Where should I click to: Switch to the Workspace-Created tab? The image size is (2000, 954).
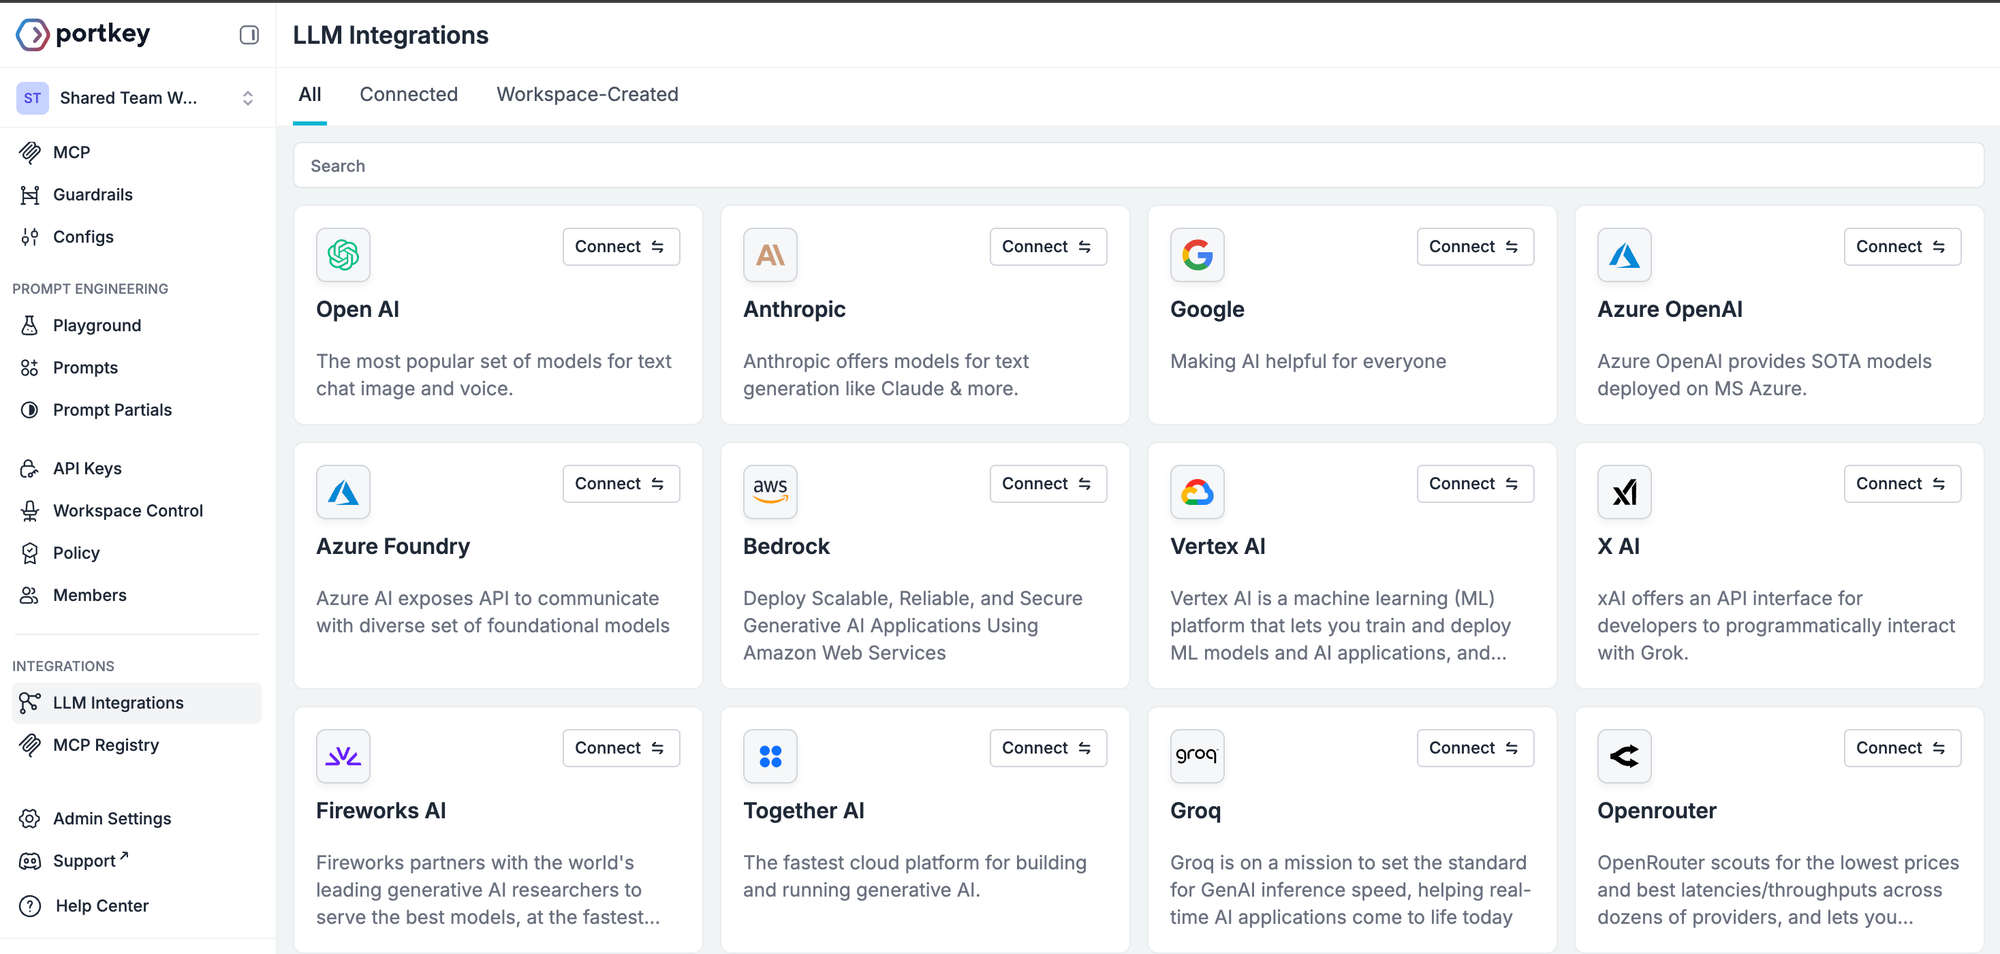(x=587, y=95)
